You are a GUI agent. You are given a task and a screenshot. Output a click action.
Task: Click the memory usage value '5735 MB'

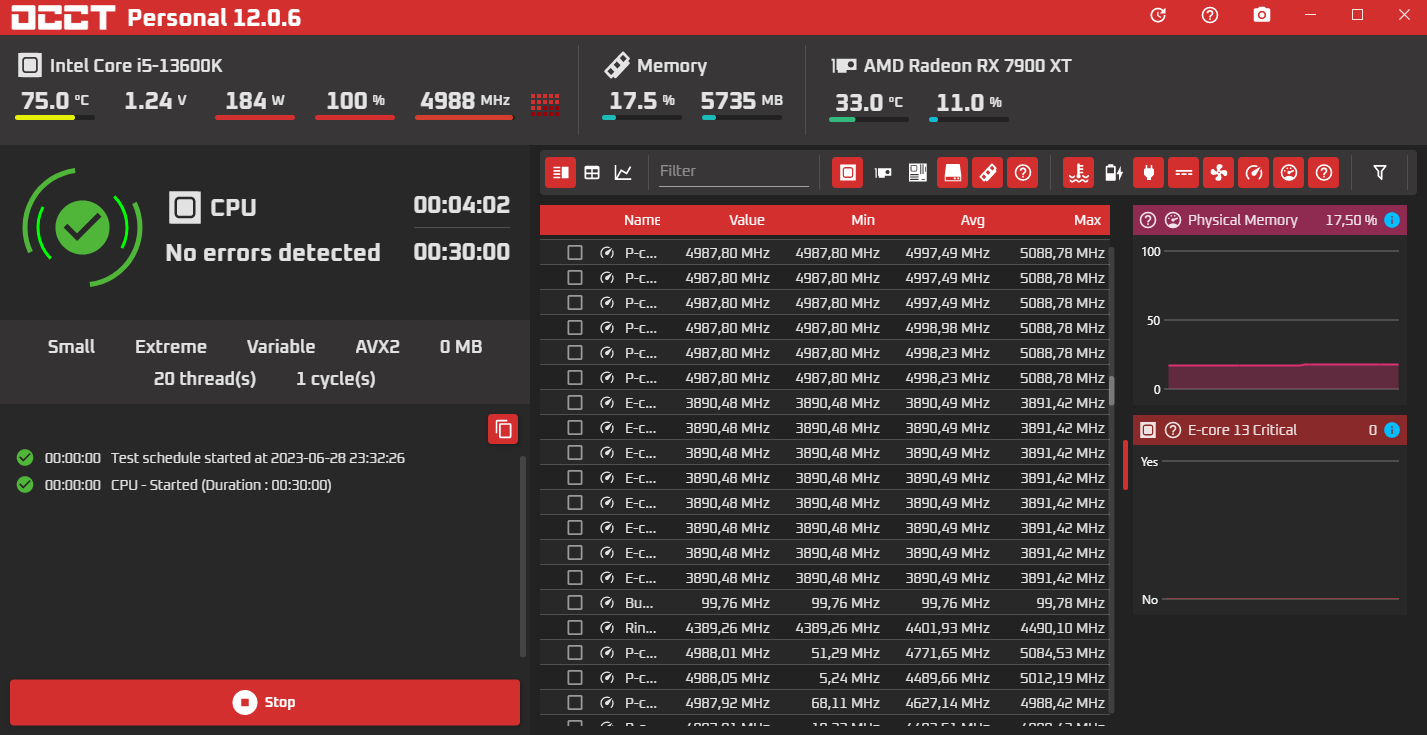pyautogui.click(x=742, y=101)
